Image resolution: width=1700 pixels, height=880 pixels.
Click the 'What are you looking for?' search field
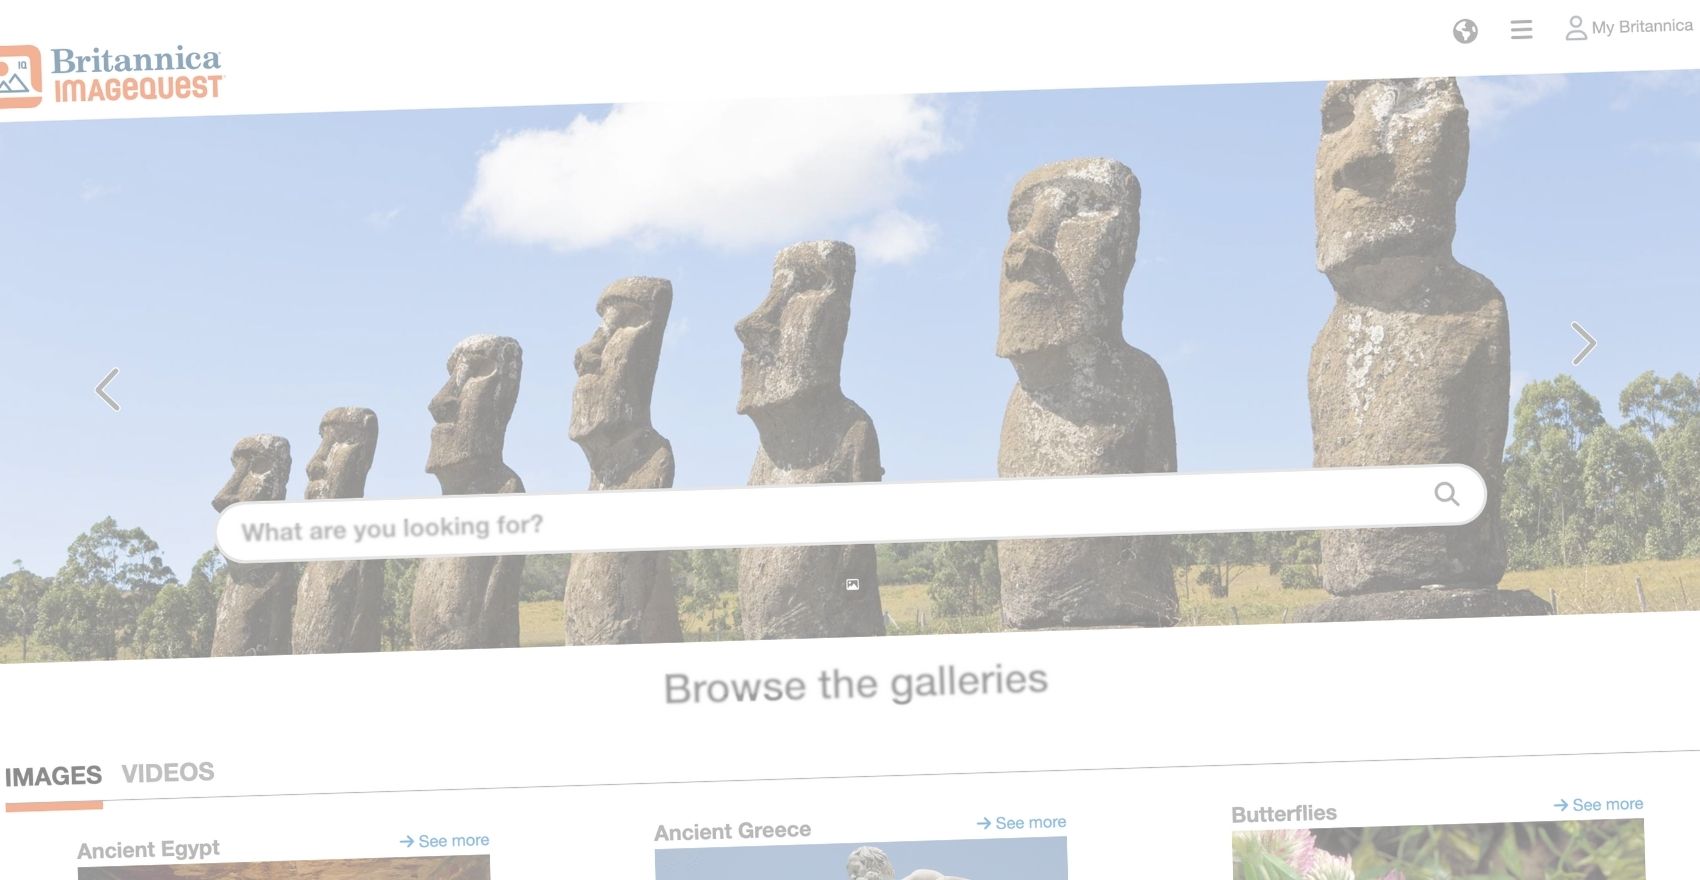point(850,513)
